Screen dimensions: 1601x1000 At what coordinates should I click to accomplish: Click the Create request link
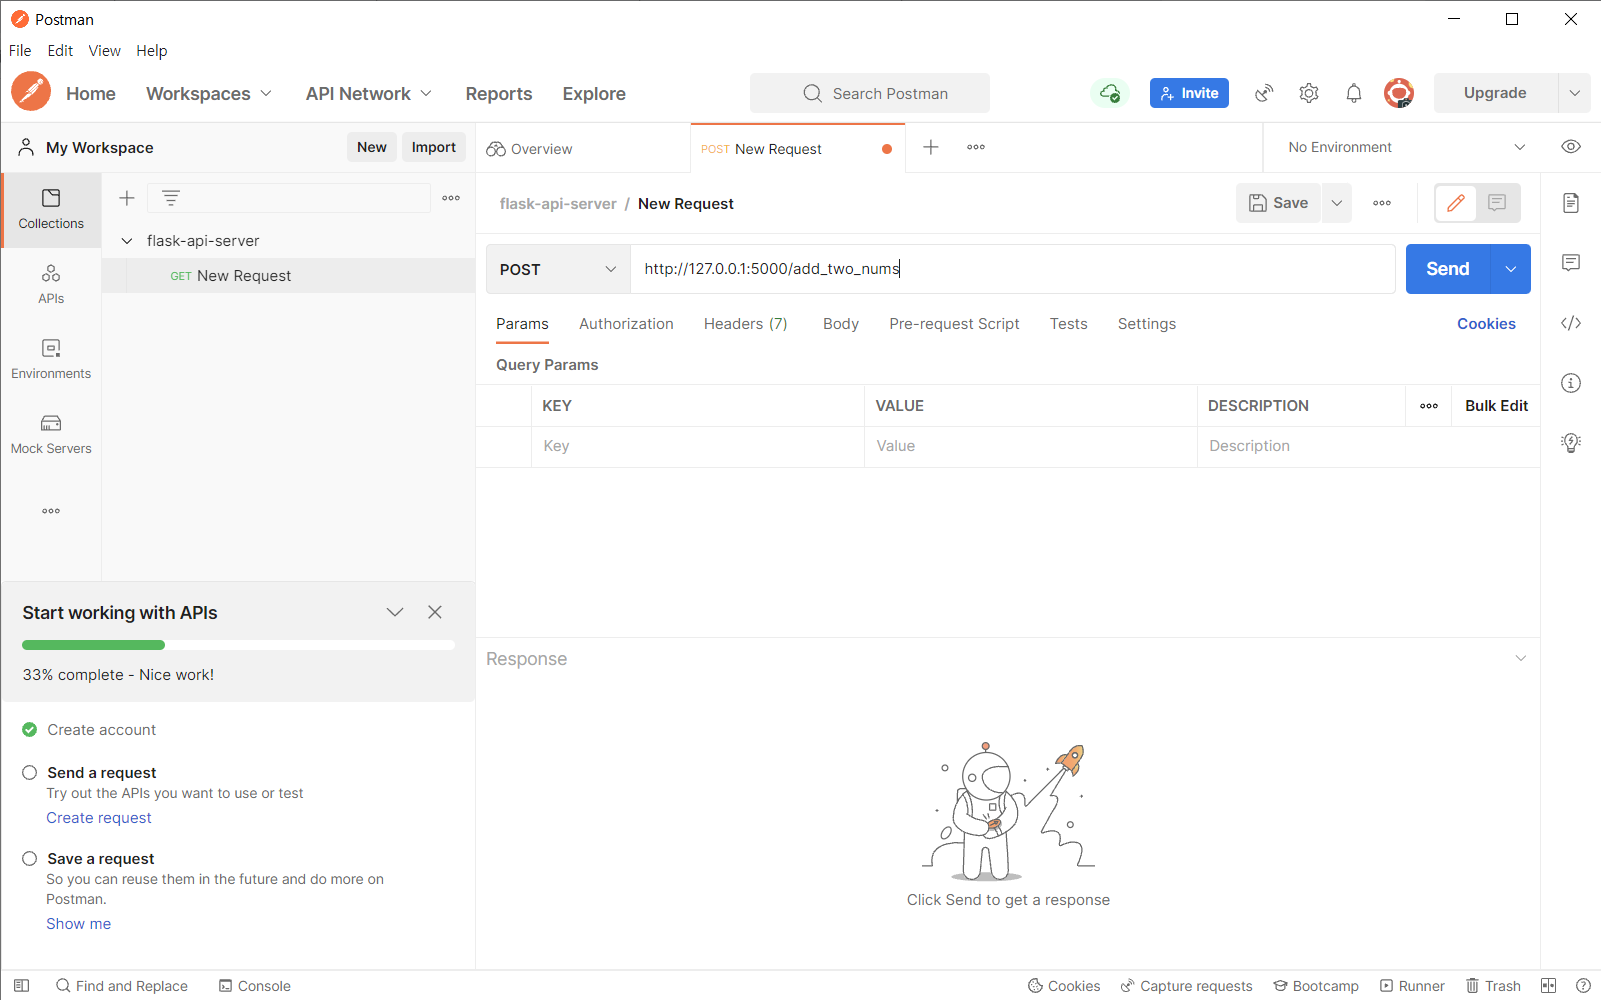[x=99, y=818]
